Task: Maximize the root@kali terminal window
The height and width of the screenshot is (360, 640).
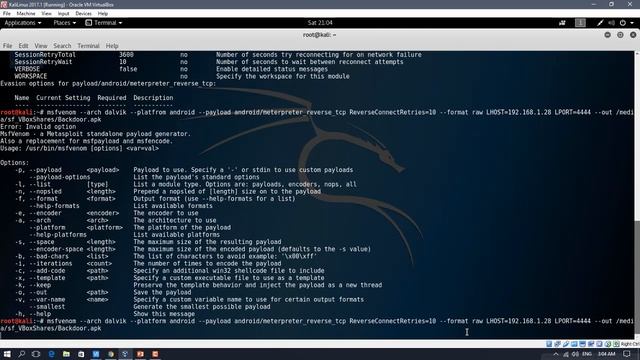Action: coord(620,35)
